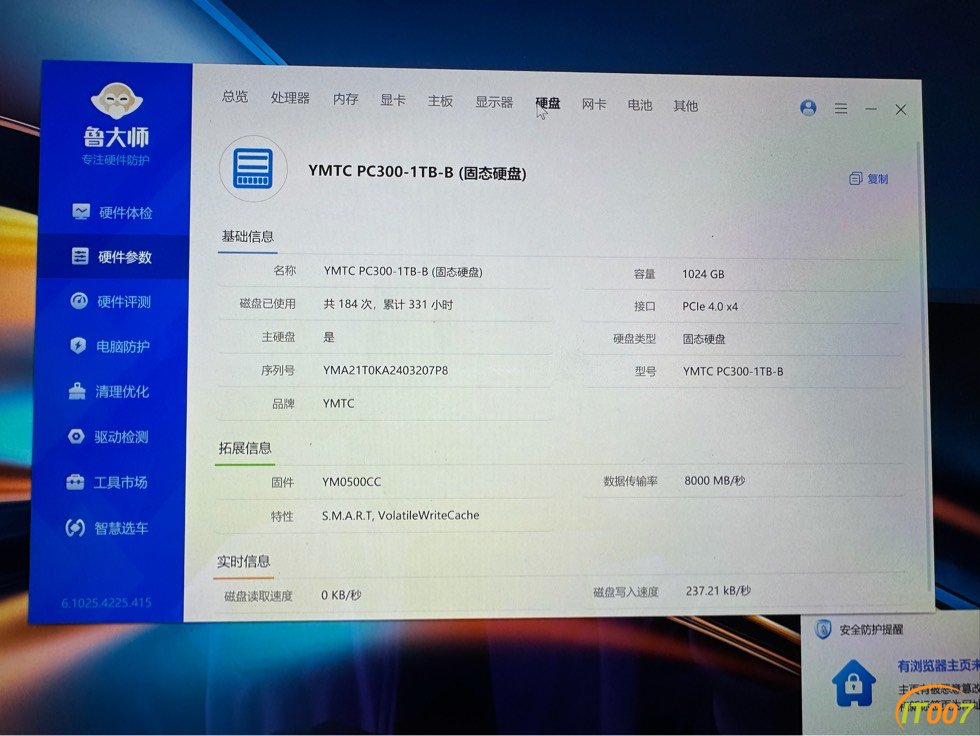Screen dimensions: 980x736
Task: Click the 复制 copy button
Action: 869,179
